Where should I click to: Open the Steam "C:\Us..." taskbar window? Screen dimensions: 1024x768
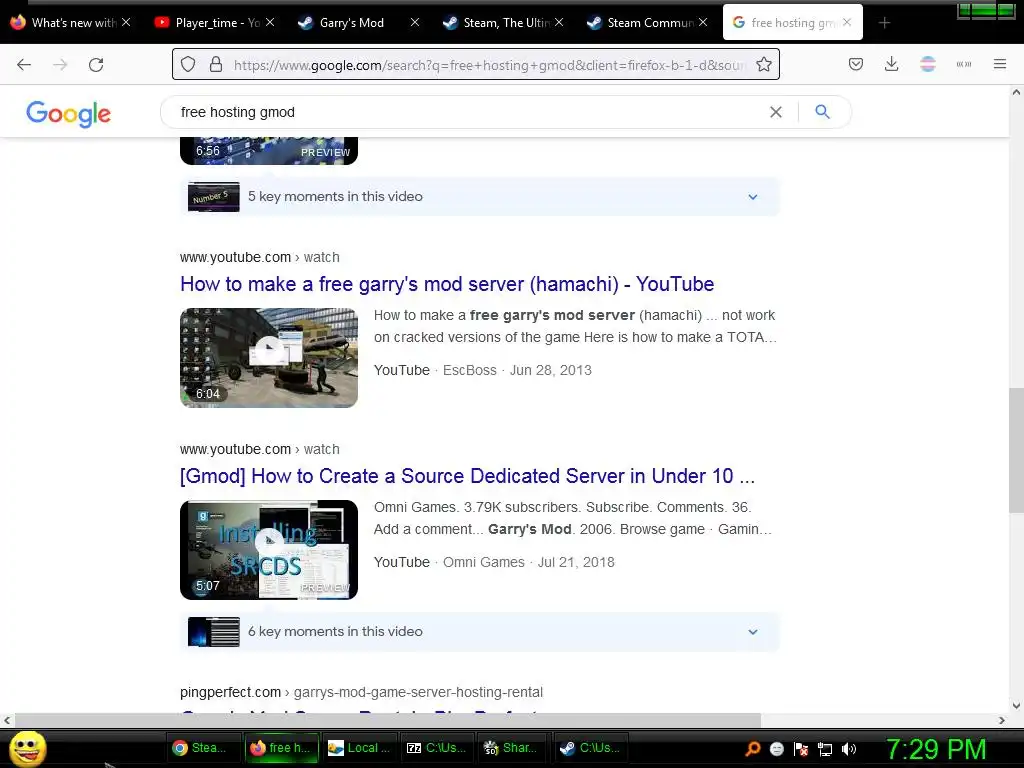click(591, 748)
